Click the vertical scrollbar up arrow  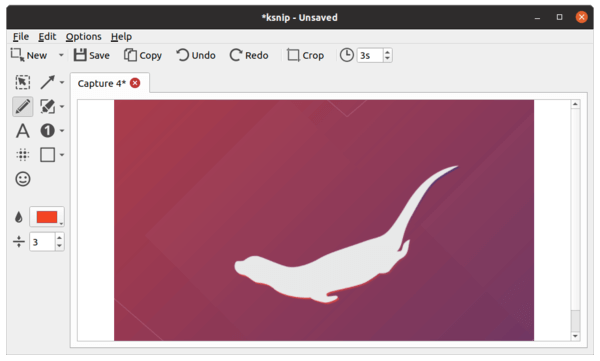[x=575, y=104]
